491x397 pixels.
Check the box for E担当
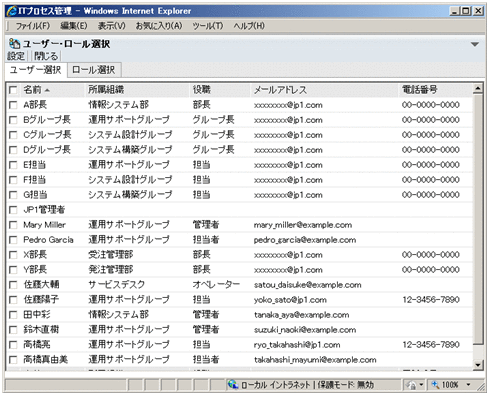[x=13, y=165]
